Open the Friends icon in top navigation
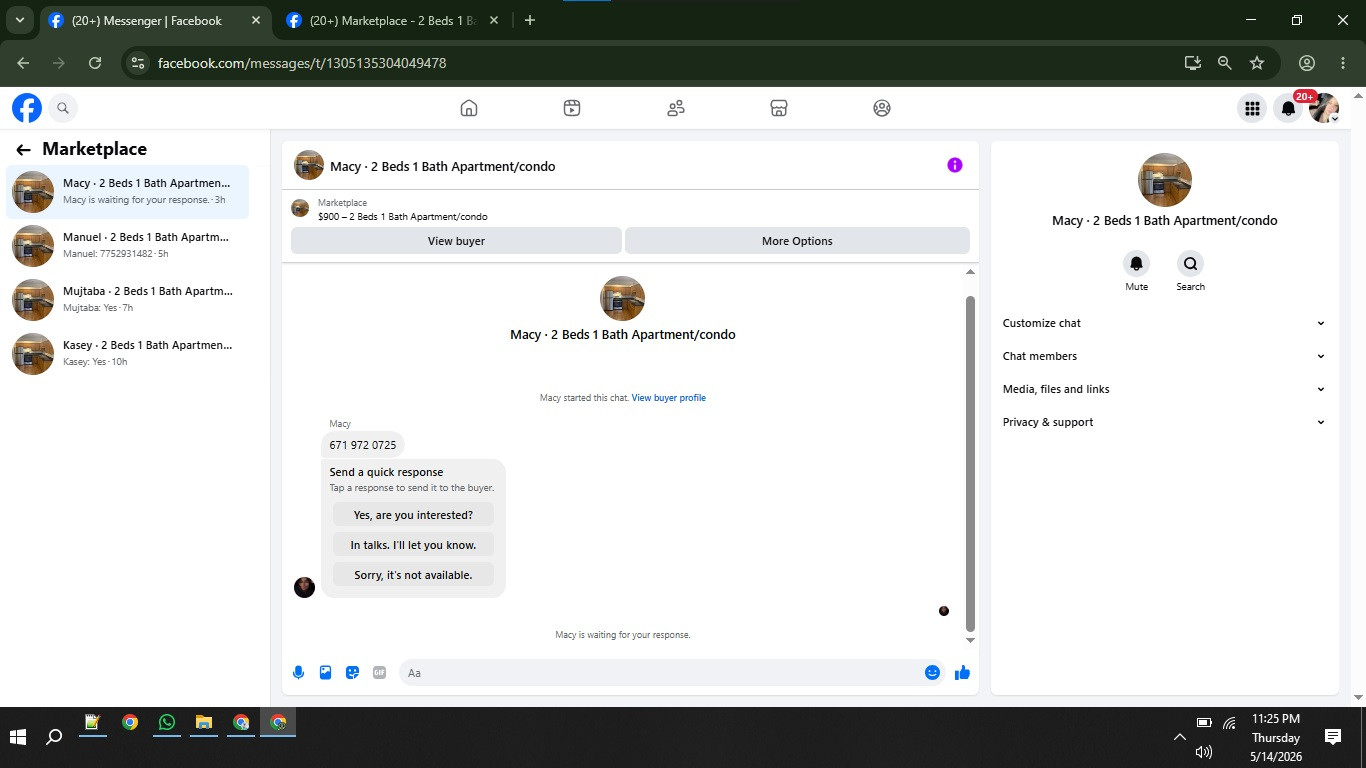 676,108
